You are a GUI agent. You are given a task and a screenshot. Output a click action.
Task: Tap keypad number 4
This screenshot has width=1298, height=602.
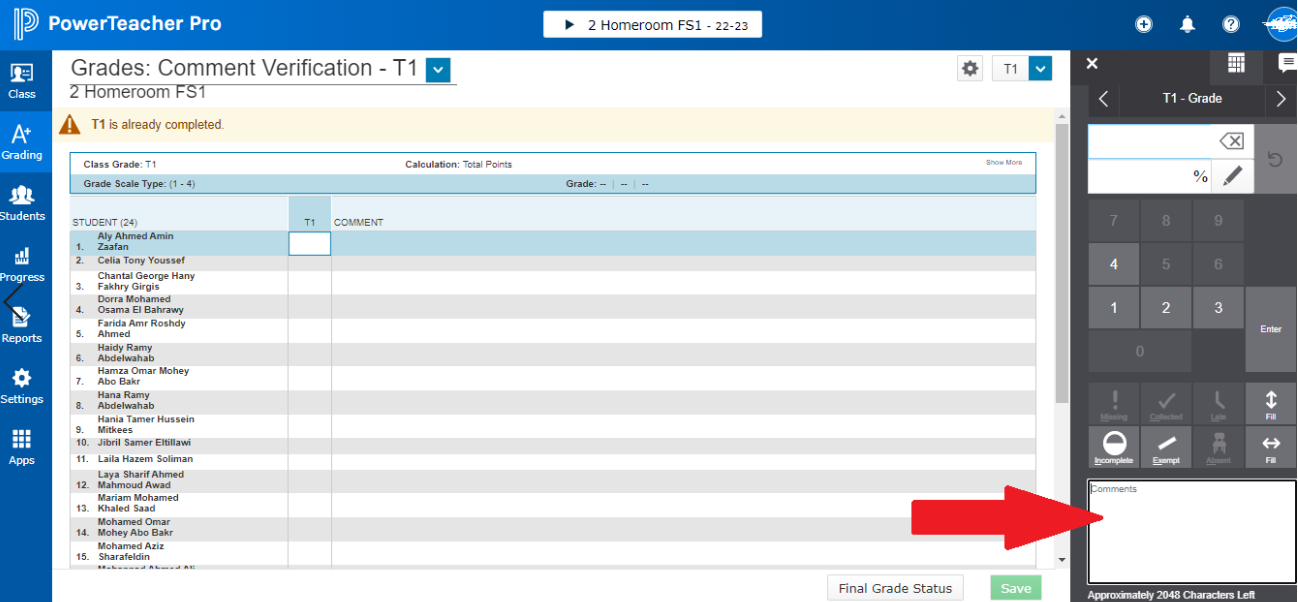pyautogui.click(x=1114, y=265)
